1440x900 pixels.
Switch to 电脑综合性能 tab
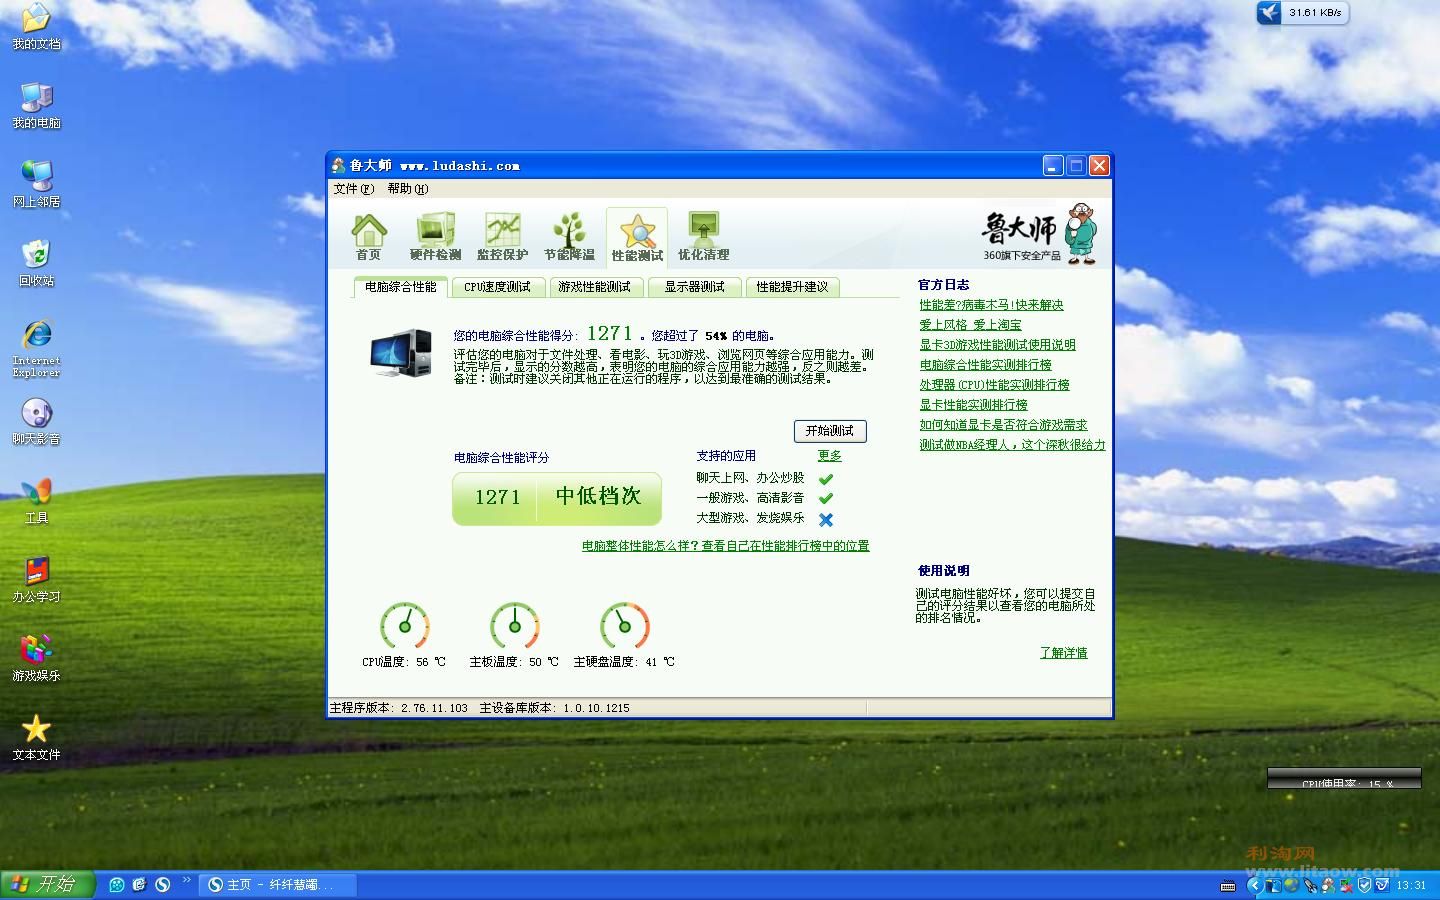click(400, 287)
